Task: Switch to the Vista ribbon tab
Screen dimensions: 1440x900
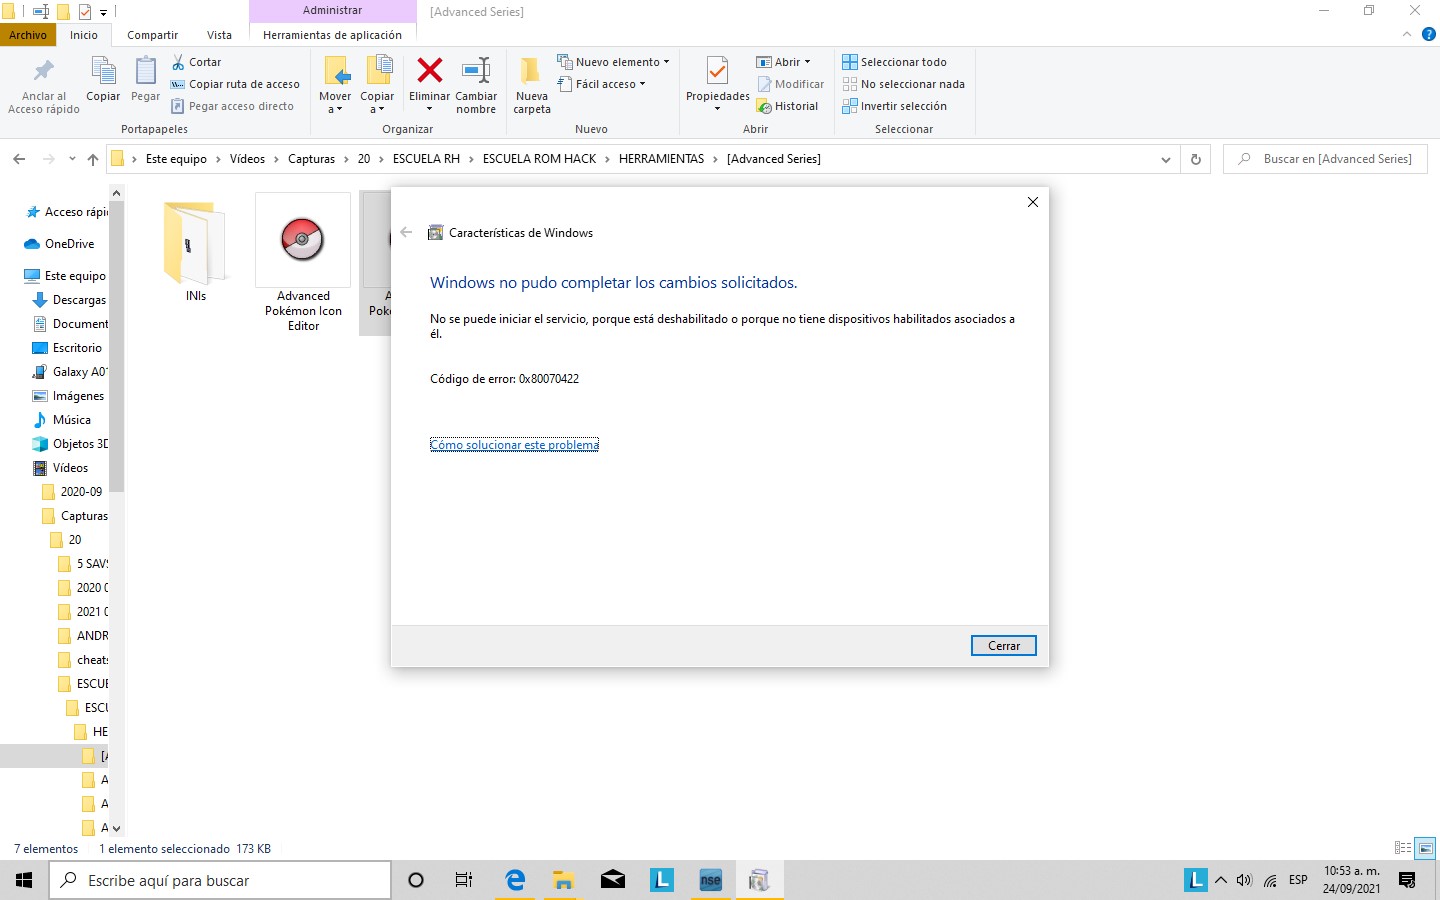Action: (x=219, y=35)
